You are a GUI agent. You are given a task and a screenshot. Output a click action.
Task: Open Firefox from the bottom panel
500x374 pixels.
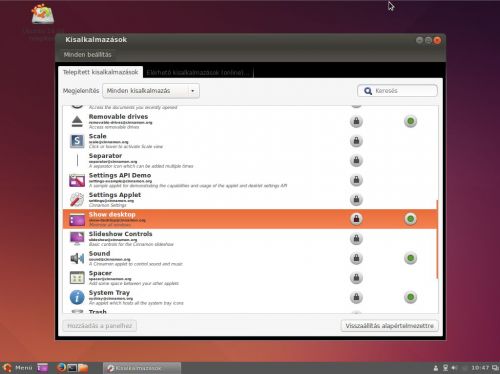click(x=61, y=368)
